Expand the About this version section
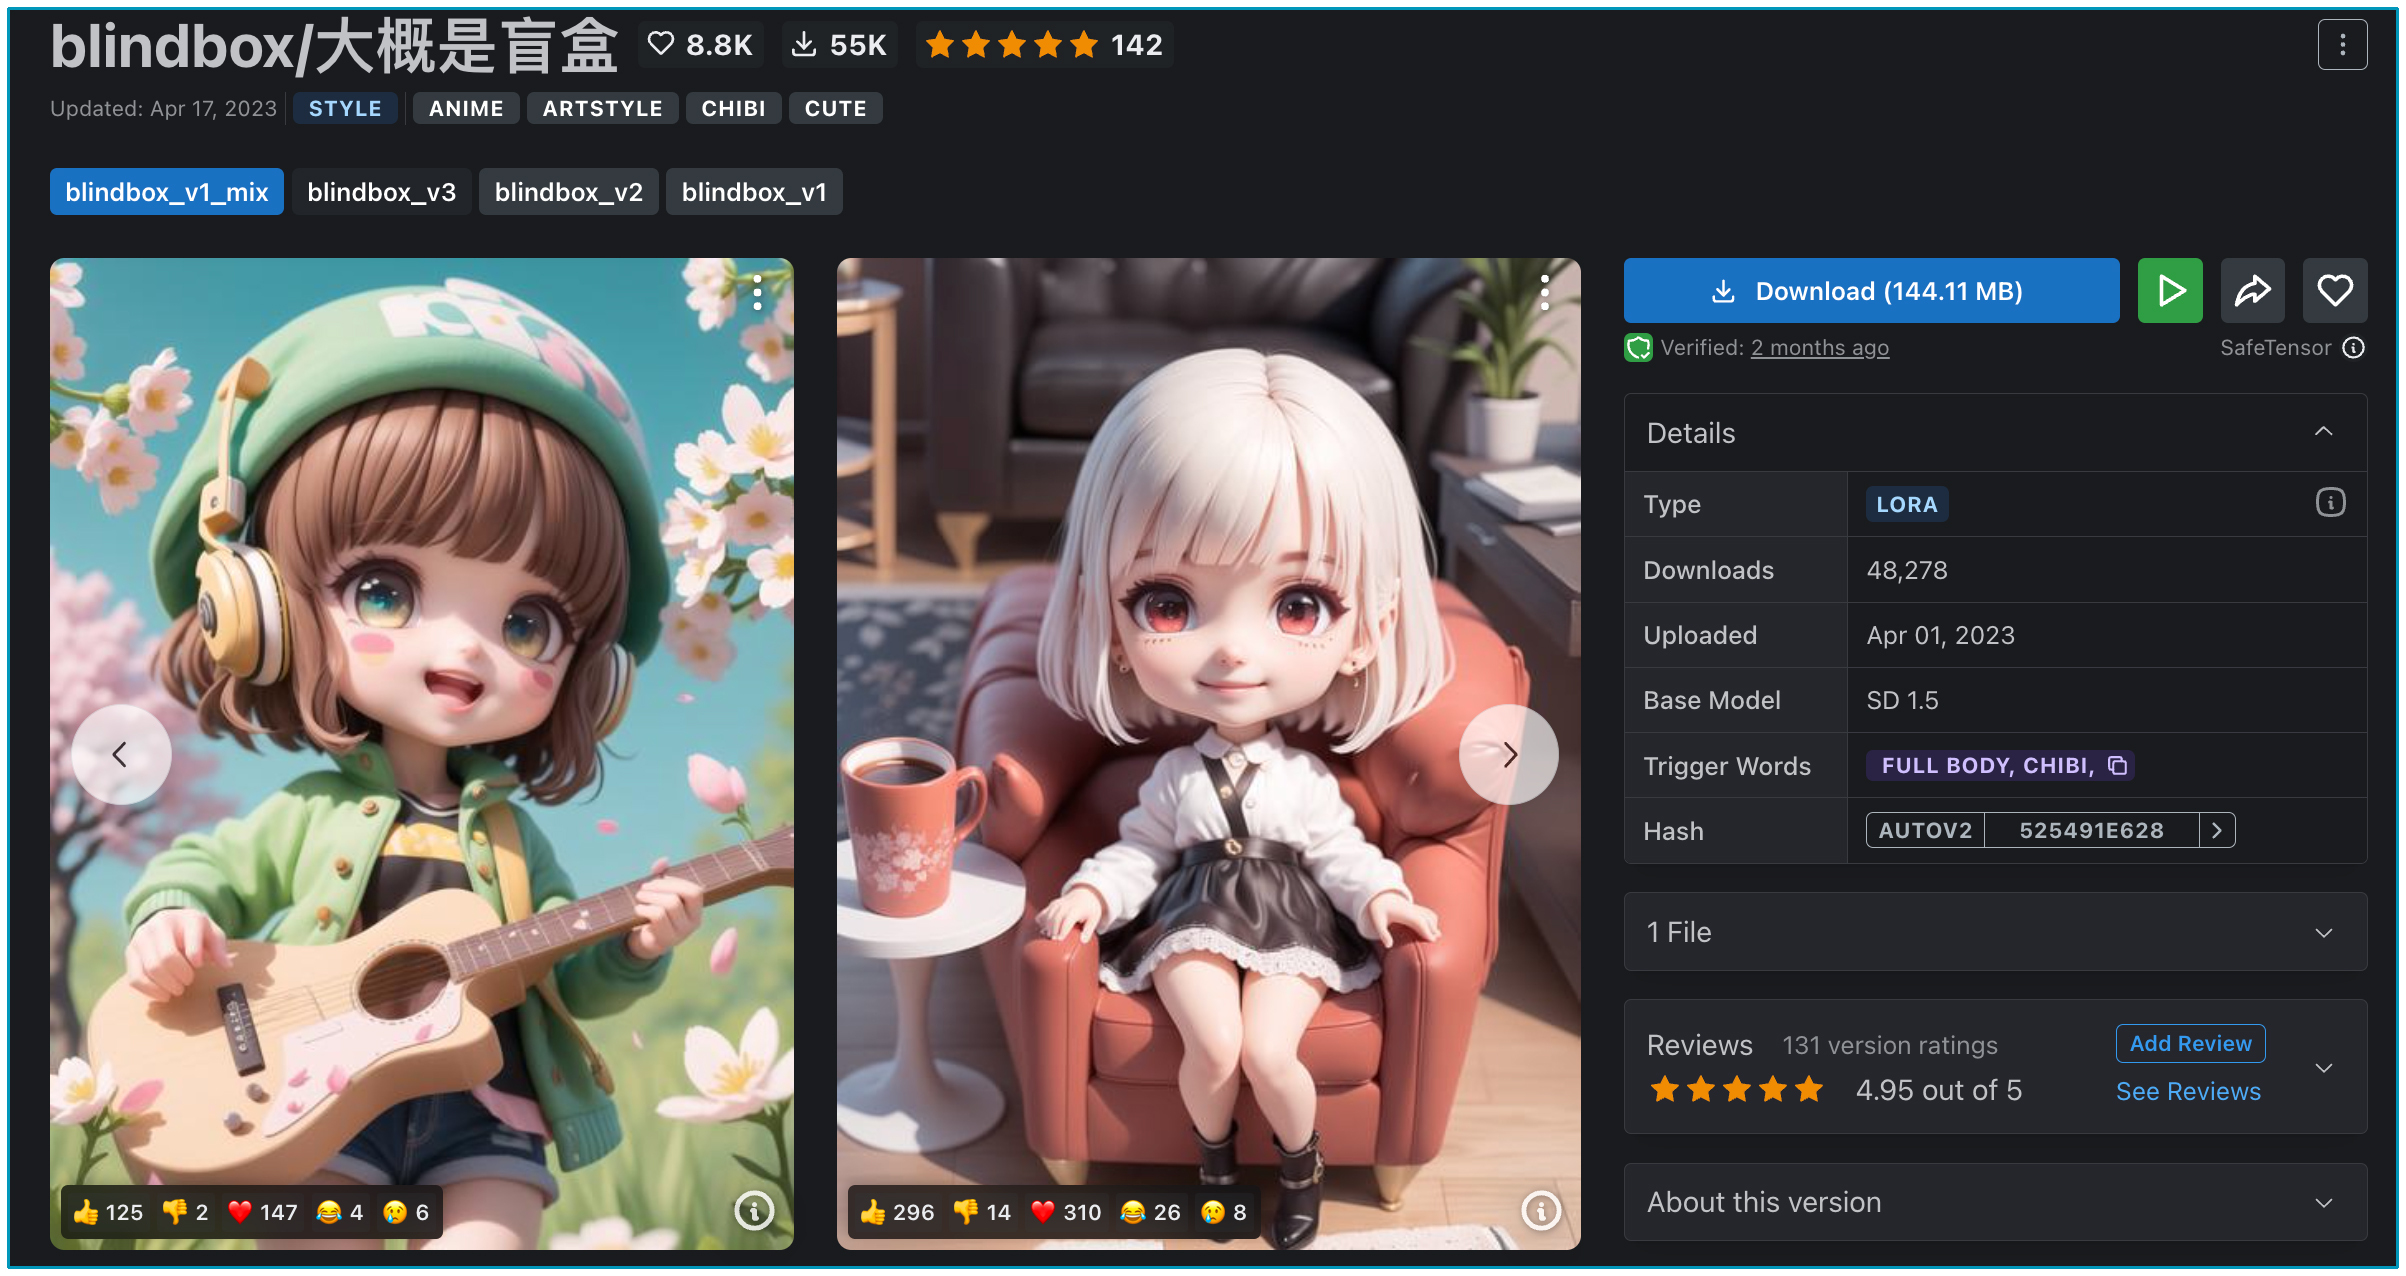The width and height of the screenshot is (2406, 1276). coord(2323,1202)
